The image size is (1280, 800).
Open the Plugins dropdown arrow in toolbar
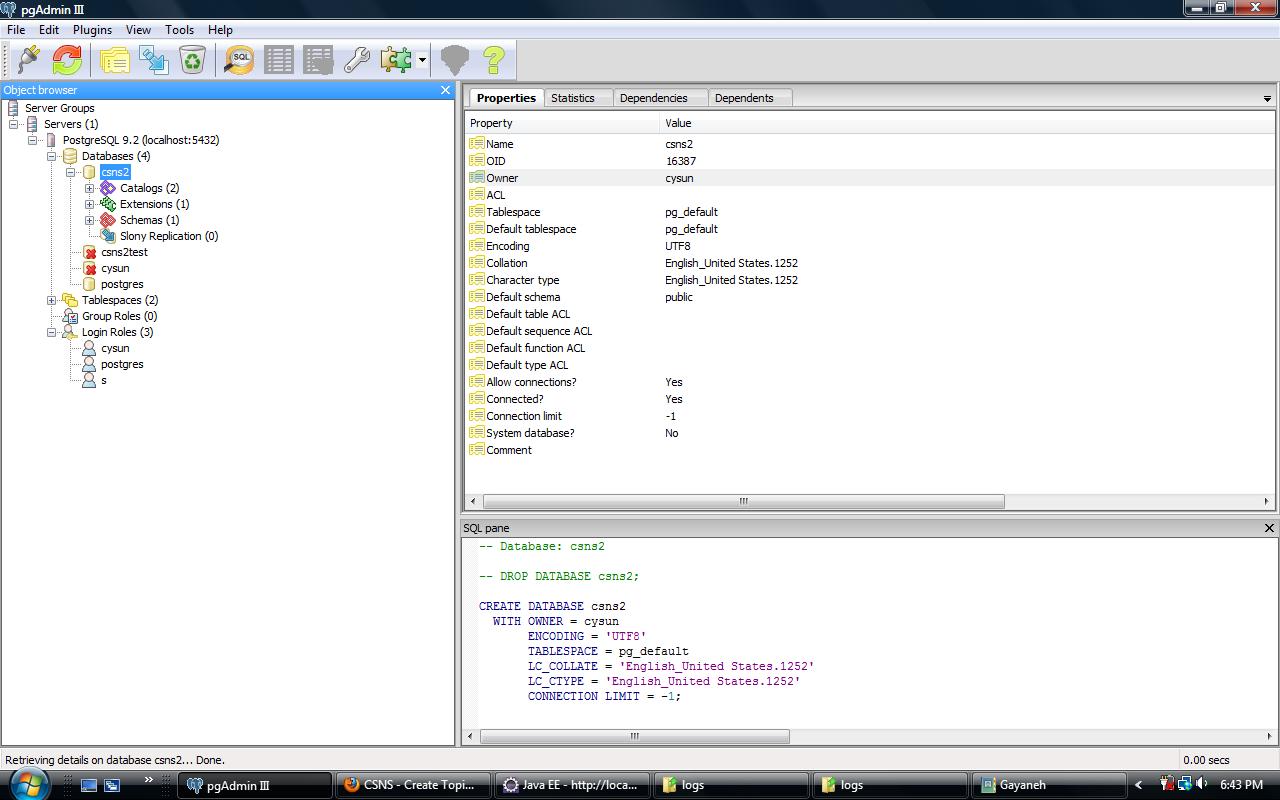422,60
